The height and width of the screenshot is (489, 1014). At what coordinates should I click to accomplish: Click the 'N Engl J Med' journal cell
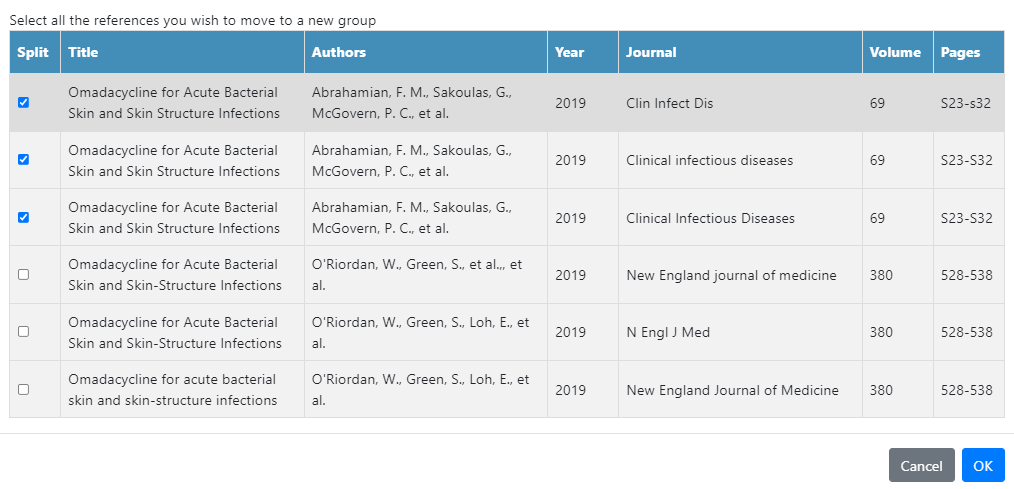740,332
